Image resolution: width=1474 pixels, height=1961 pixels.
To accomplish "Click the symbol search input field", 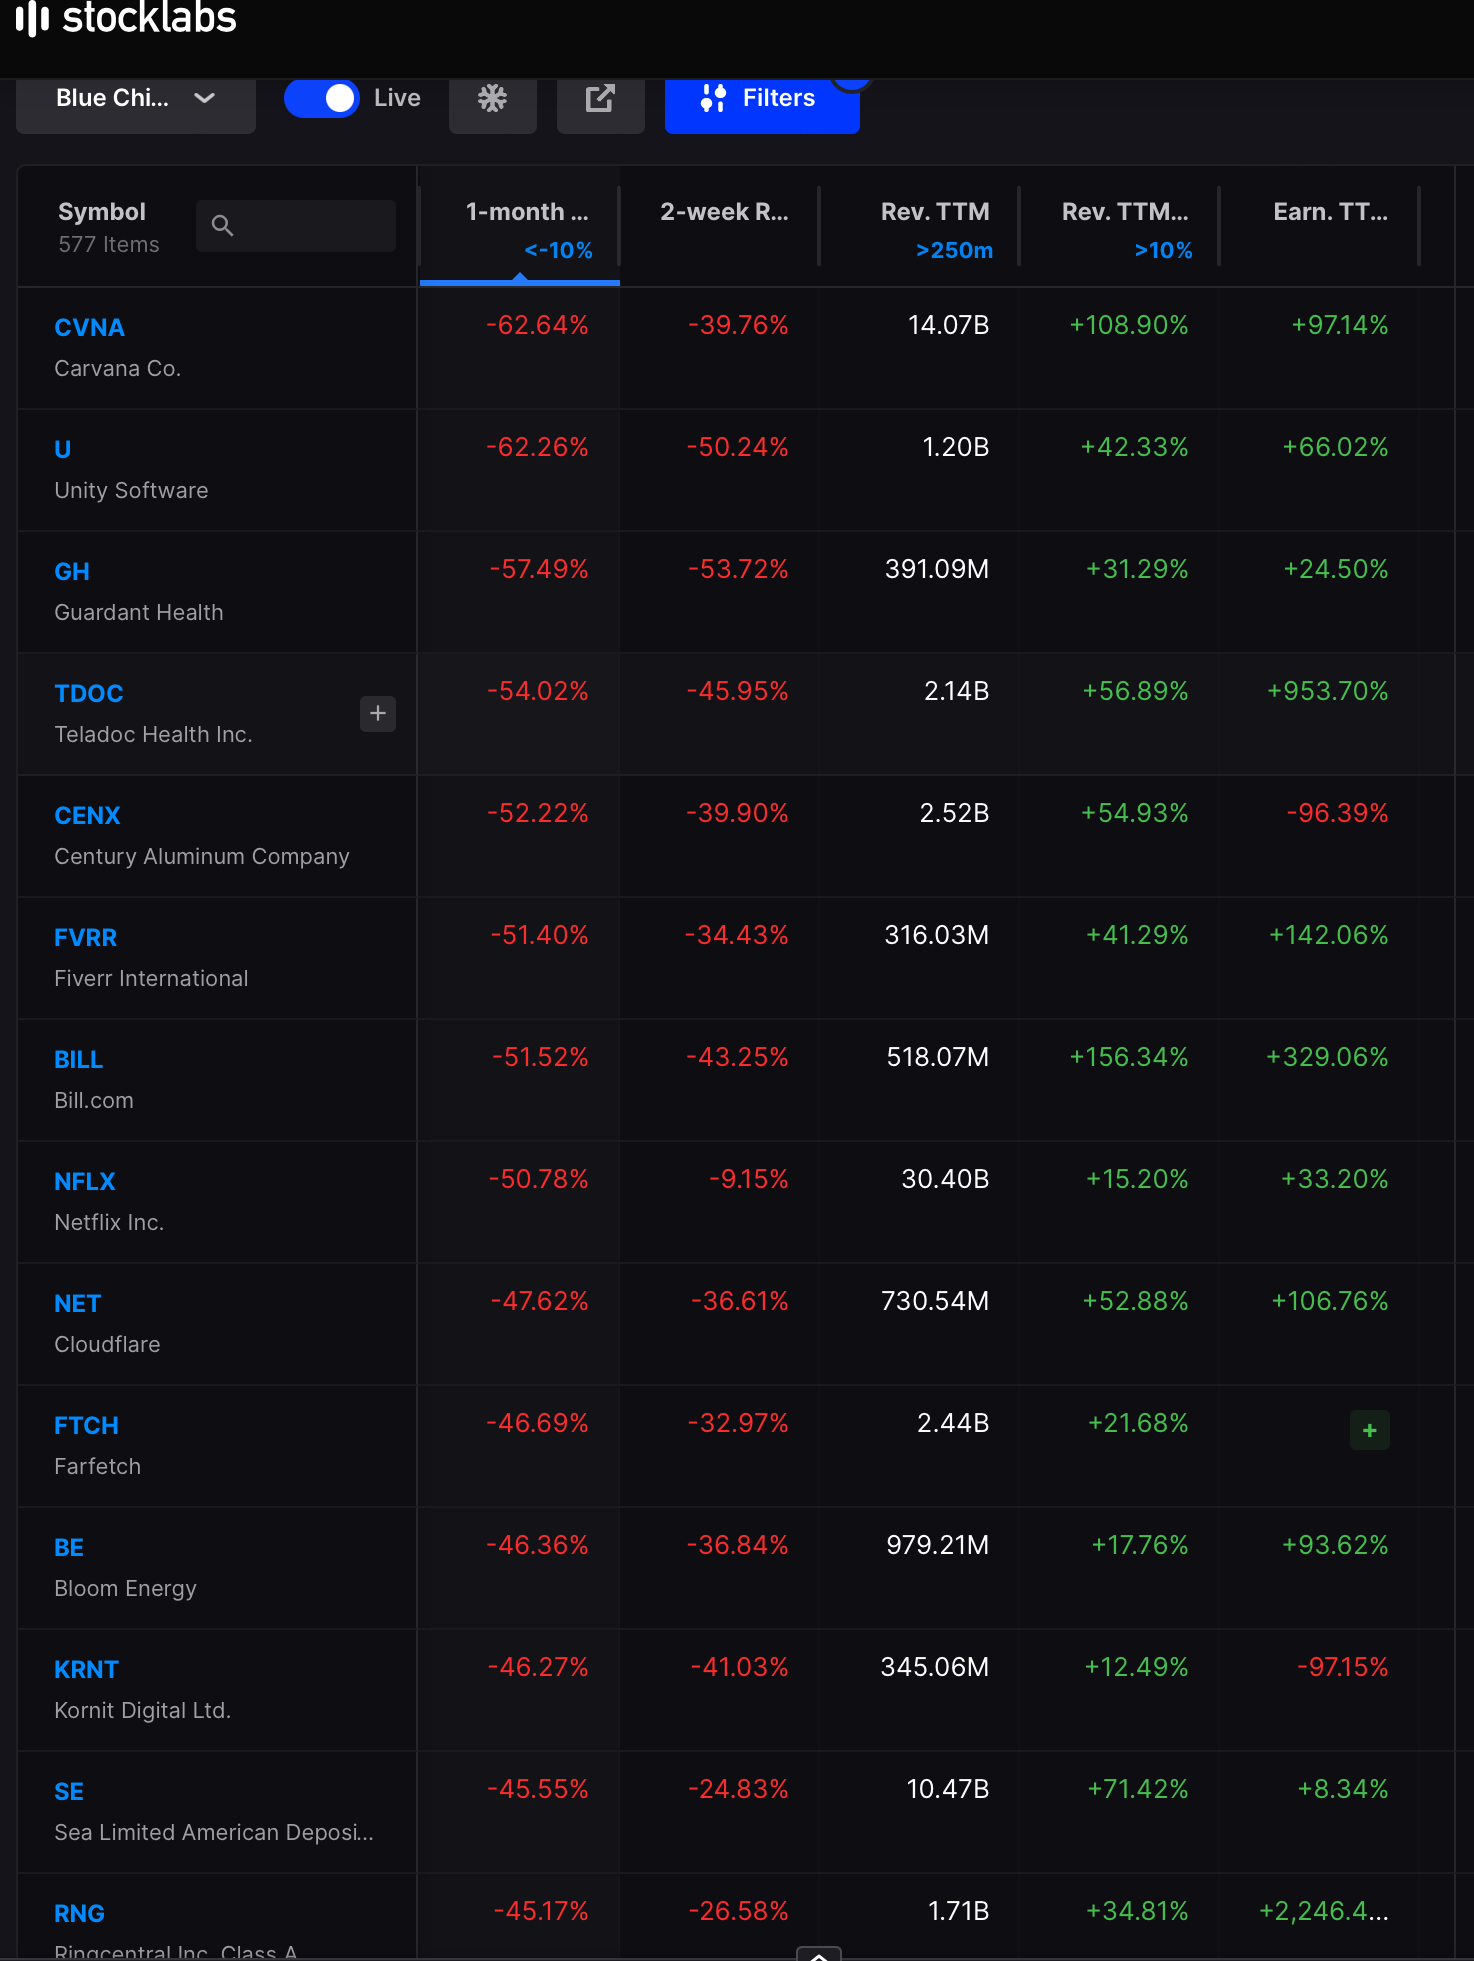I will point(296,226).
